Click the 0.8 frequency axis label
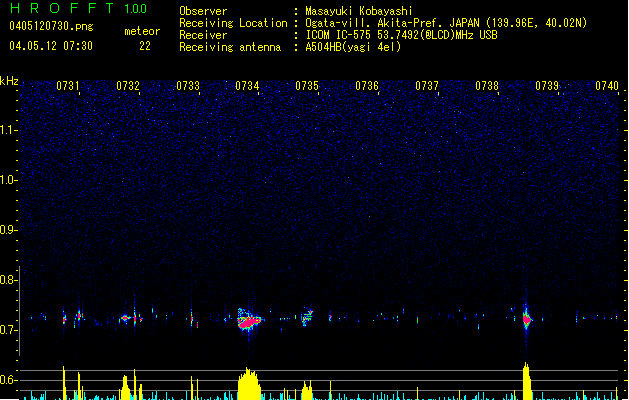 tap(8, 280)
